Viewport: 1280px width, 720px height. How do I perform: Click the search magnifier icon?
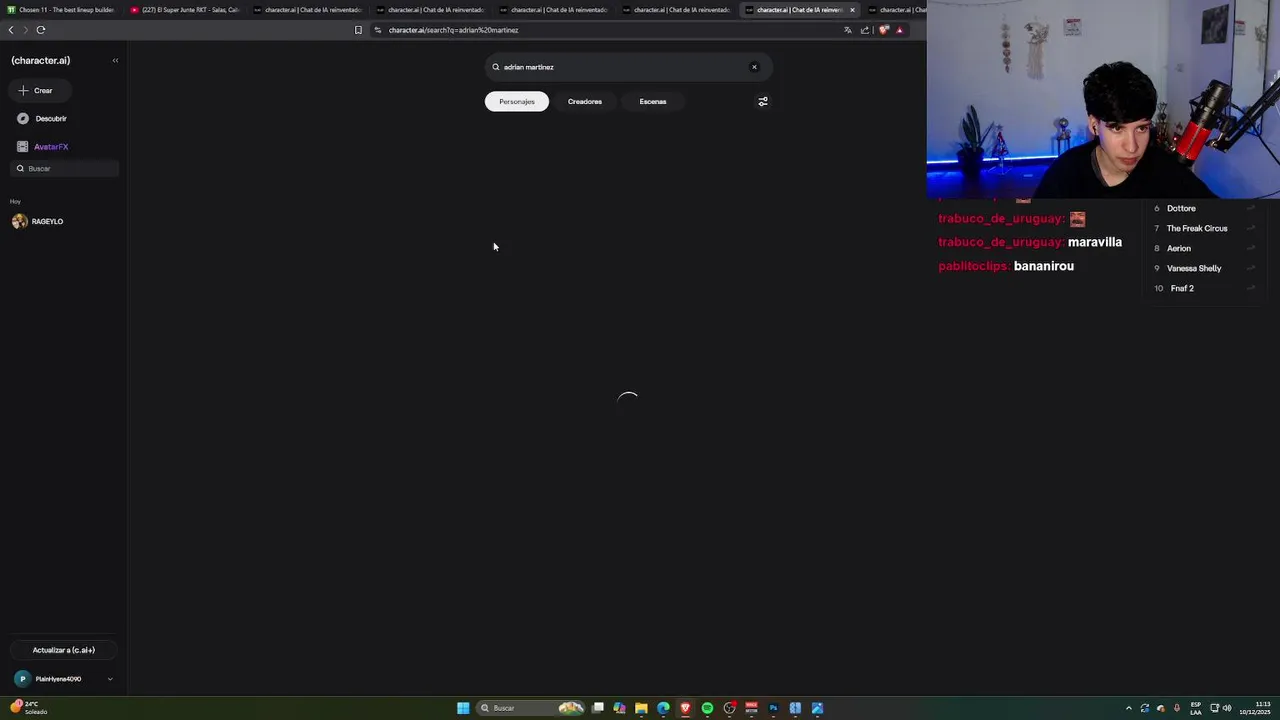(x=495, y=67)
